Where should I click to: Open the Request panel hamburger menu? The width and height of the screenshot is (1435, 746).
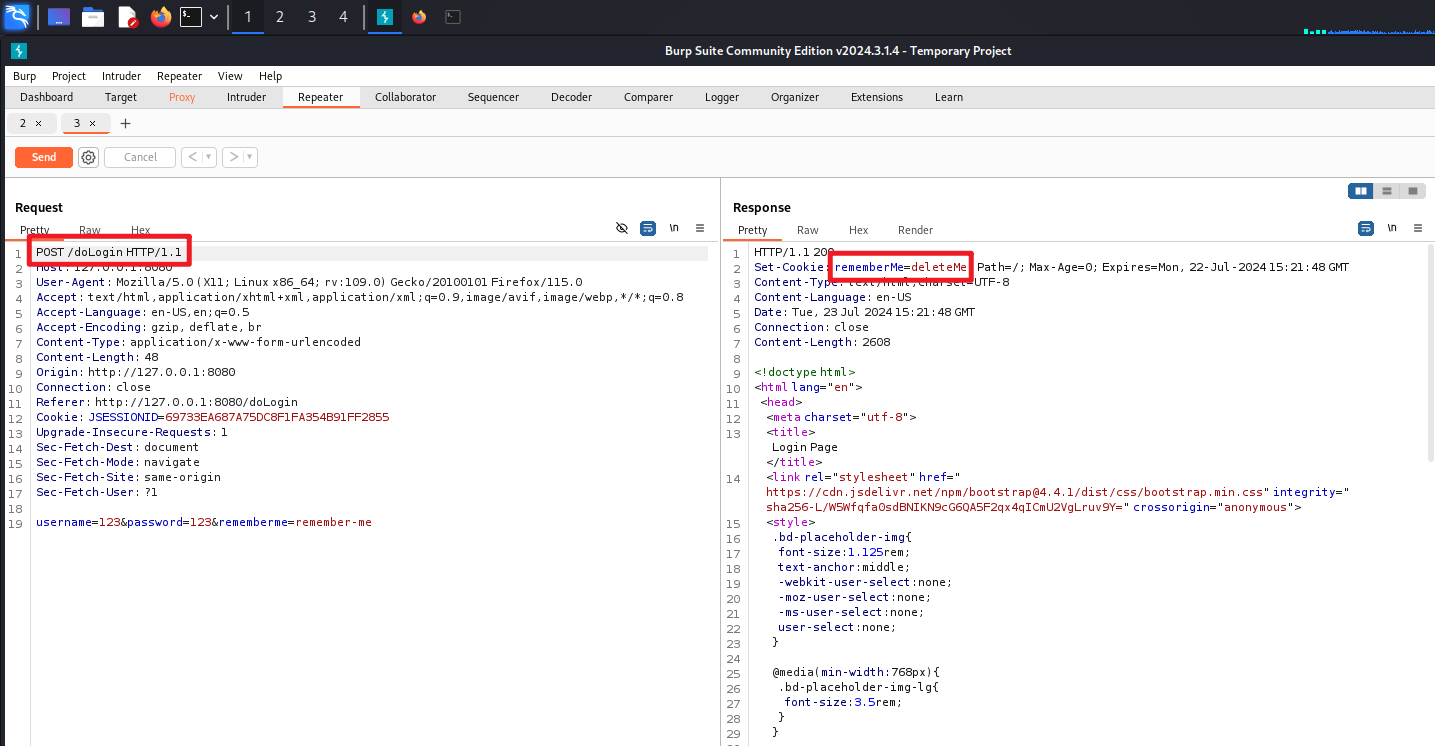[x=700, y=228]
